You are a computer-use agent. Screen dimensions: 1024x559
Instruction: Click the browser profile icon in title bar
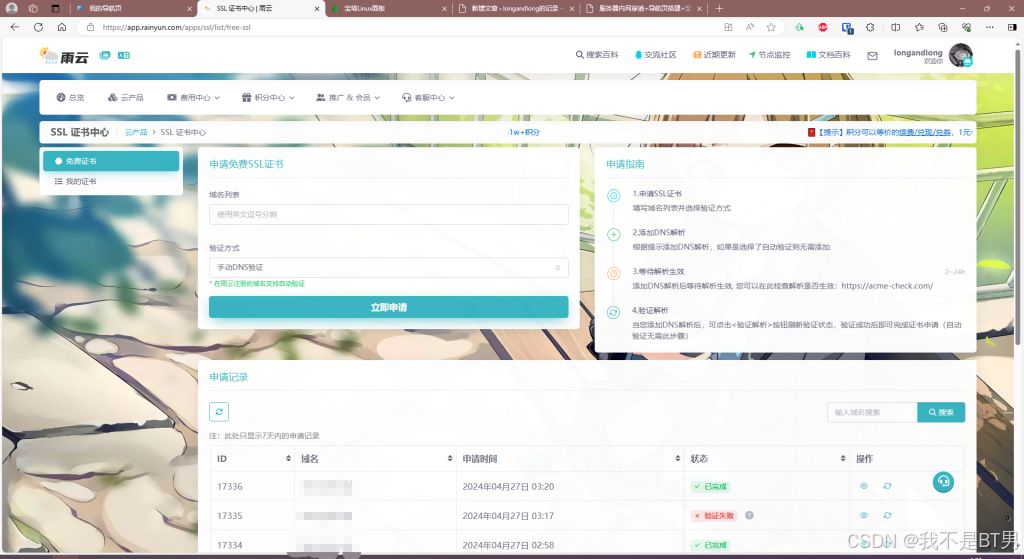(x=12, y=8)
